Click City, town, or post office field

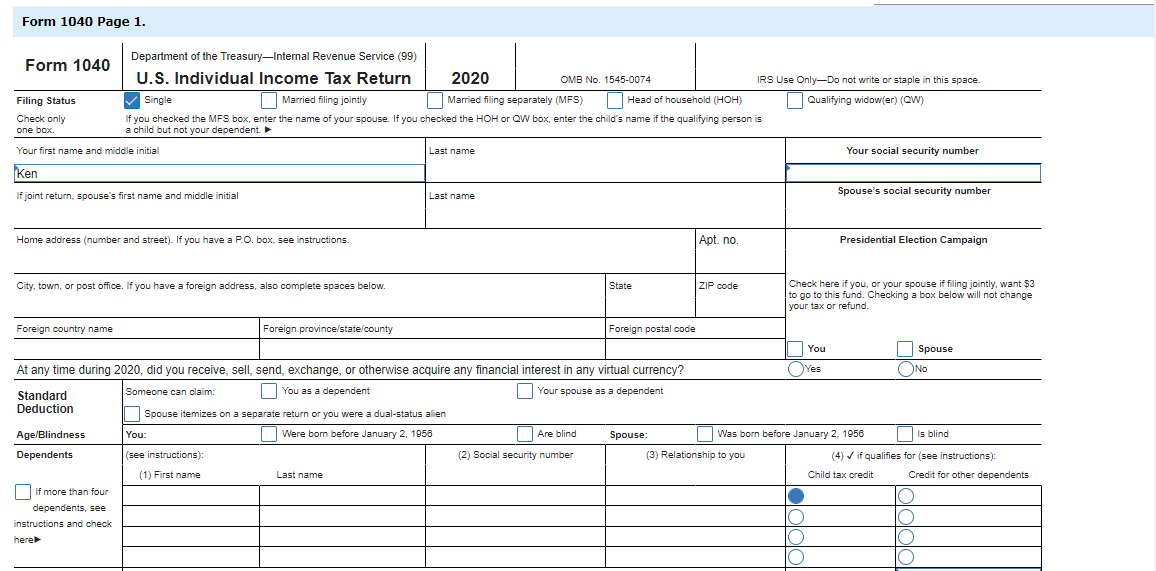point(310,306)
